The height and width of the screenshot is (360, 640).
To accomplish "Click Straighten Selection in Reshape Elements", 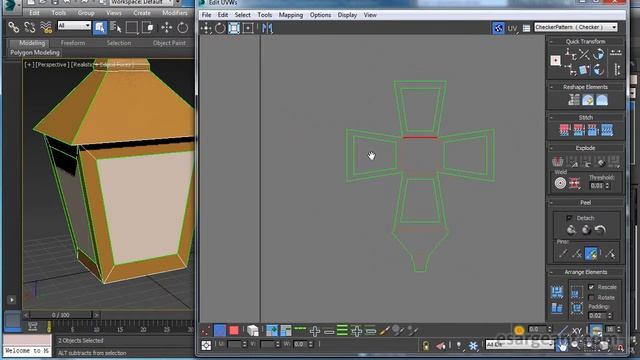I will click(x=573, y=100).
